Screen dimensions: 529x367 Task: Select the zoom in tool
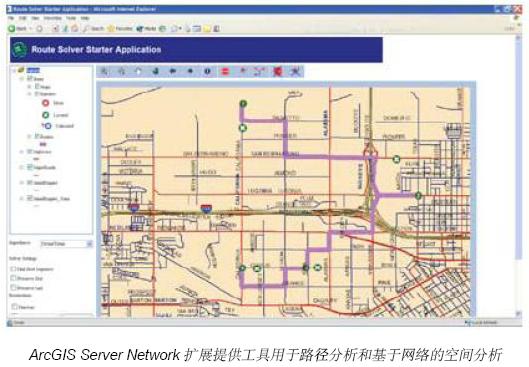click(x=105, y=71)
